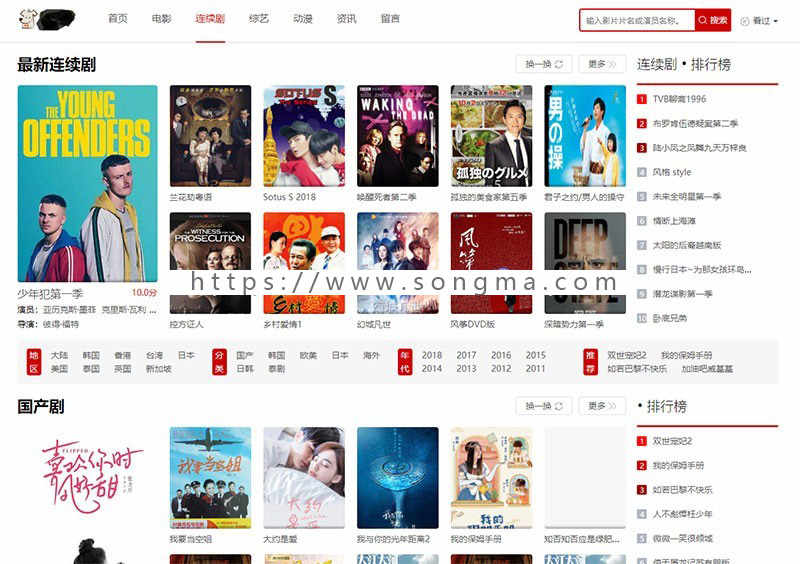800x564 pixels.
Task: Open rank 6 item 情断上海滩
Action: pyautogui.click(x=674, y=221)
